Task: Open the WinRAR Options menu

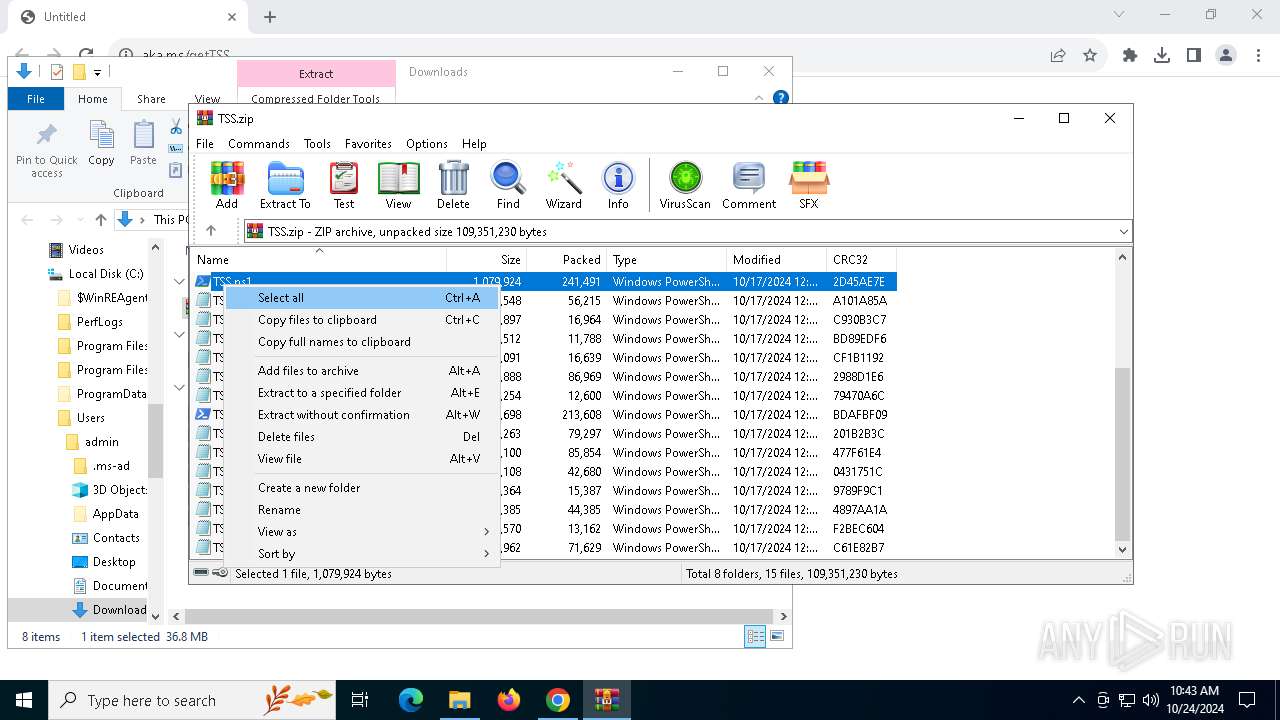Action: pyautogui.click(x=427, y=143)
